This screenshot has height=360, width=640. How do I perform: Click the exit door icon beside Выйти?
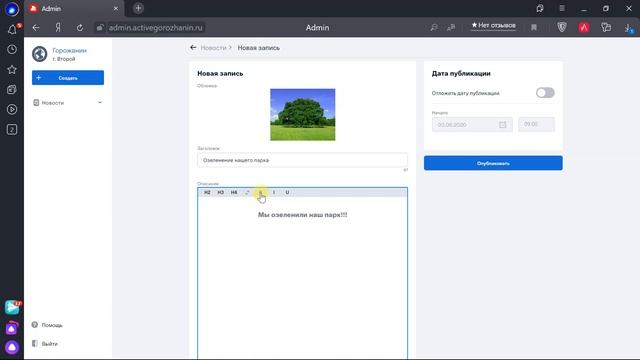[x=35, y=343]
